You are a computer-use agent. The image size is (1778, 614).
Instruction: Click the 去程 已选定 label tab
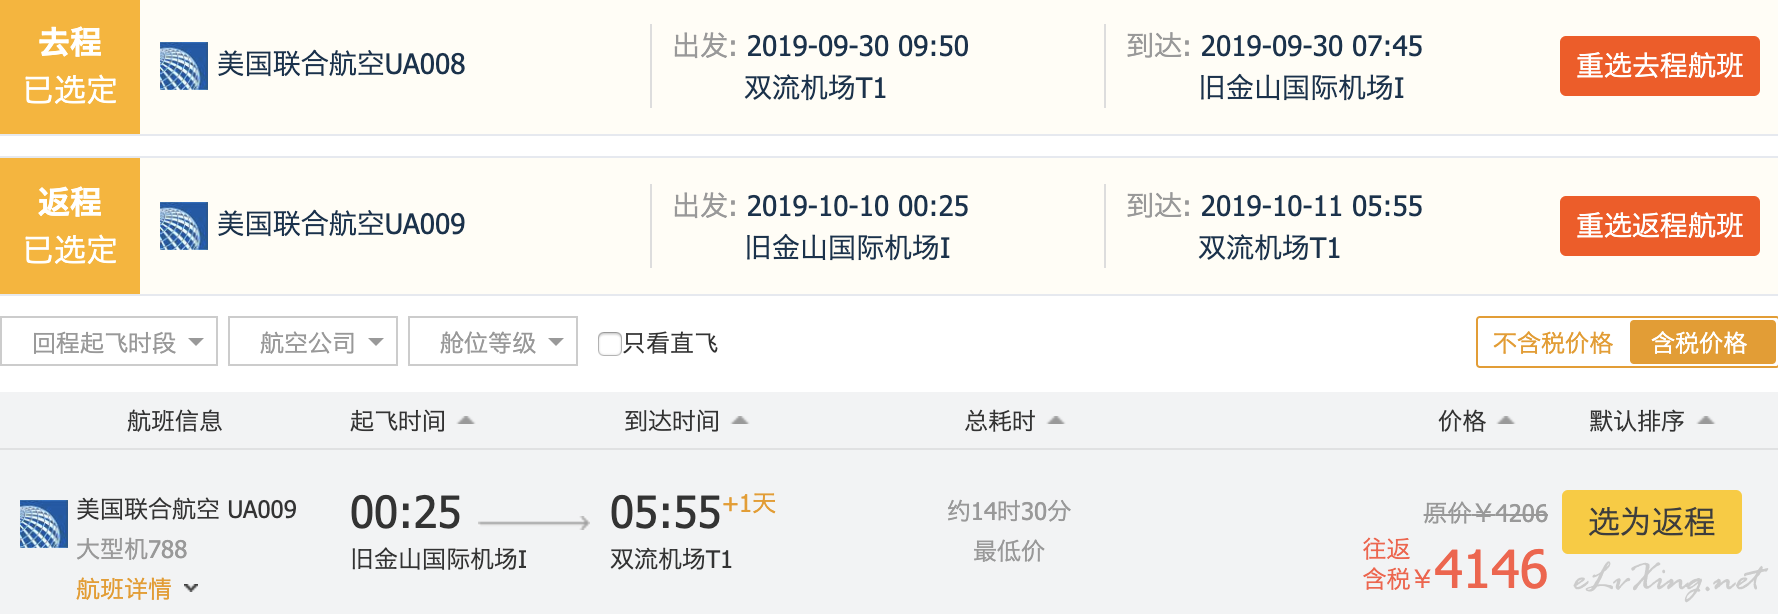point(70,67)
